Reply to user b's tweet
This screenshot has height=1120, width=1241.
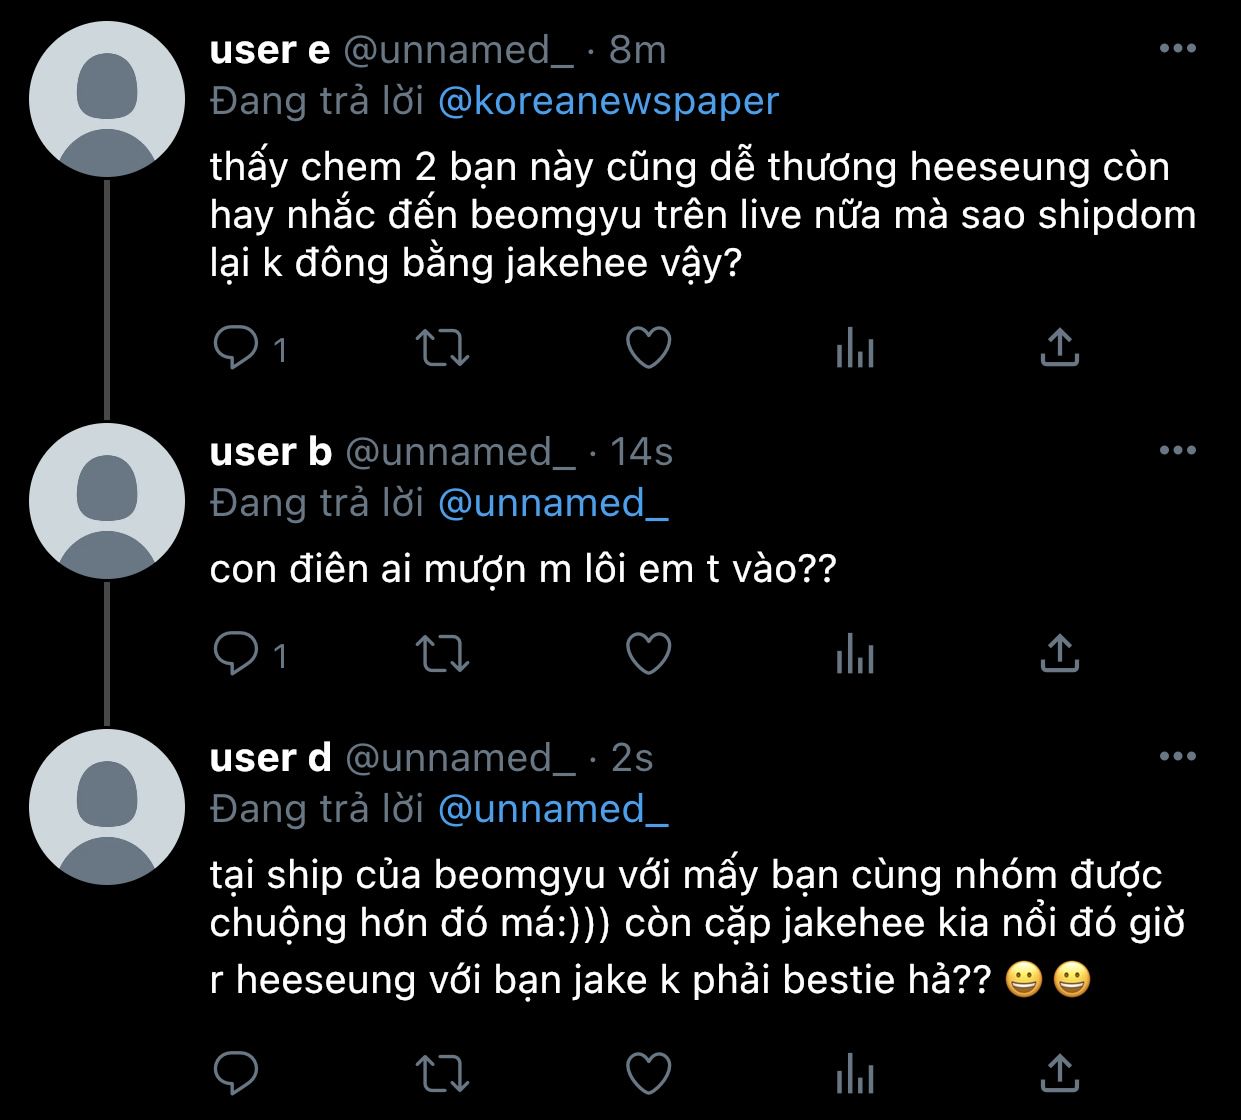pyautogui.click(x=237, y=654)
